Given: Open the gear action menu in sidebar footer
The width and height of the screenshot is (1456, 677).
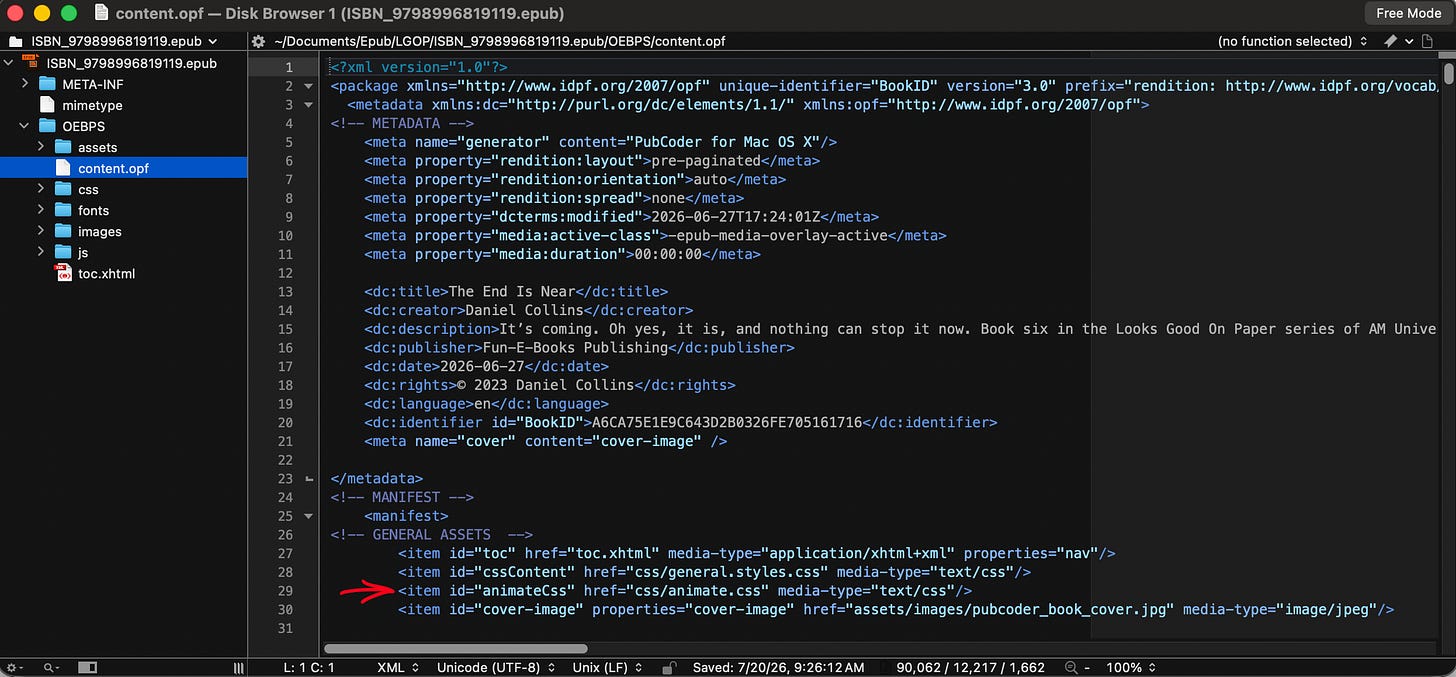Looking at the screenshot, I should (x=13, y=667).
